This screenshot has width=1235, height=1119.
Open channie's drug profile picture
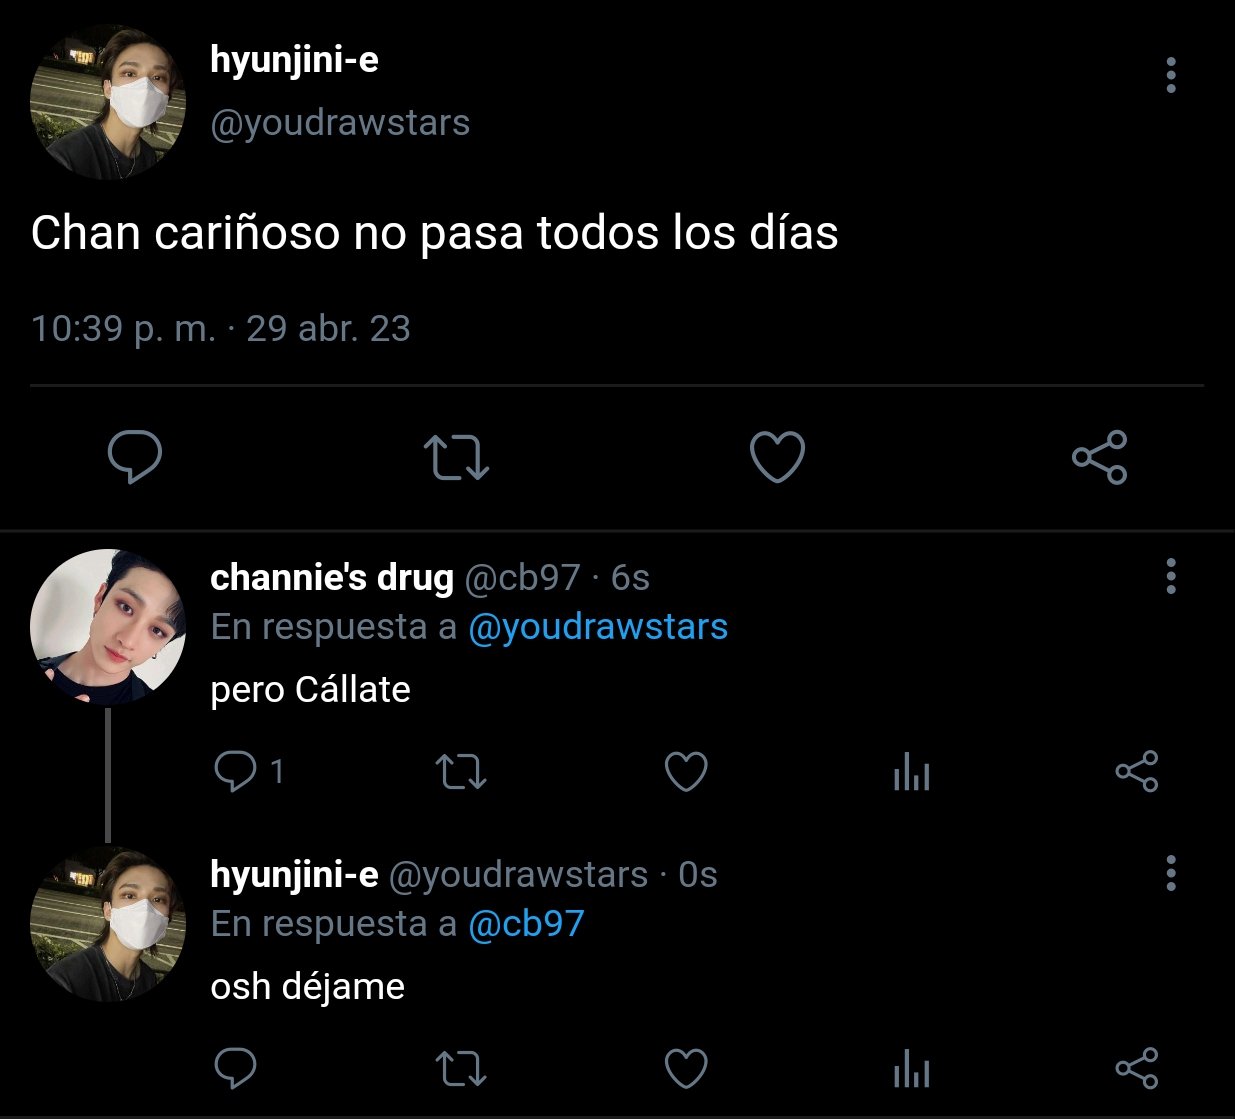coord(108,627)
